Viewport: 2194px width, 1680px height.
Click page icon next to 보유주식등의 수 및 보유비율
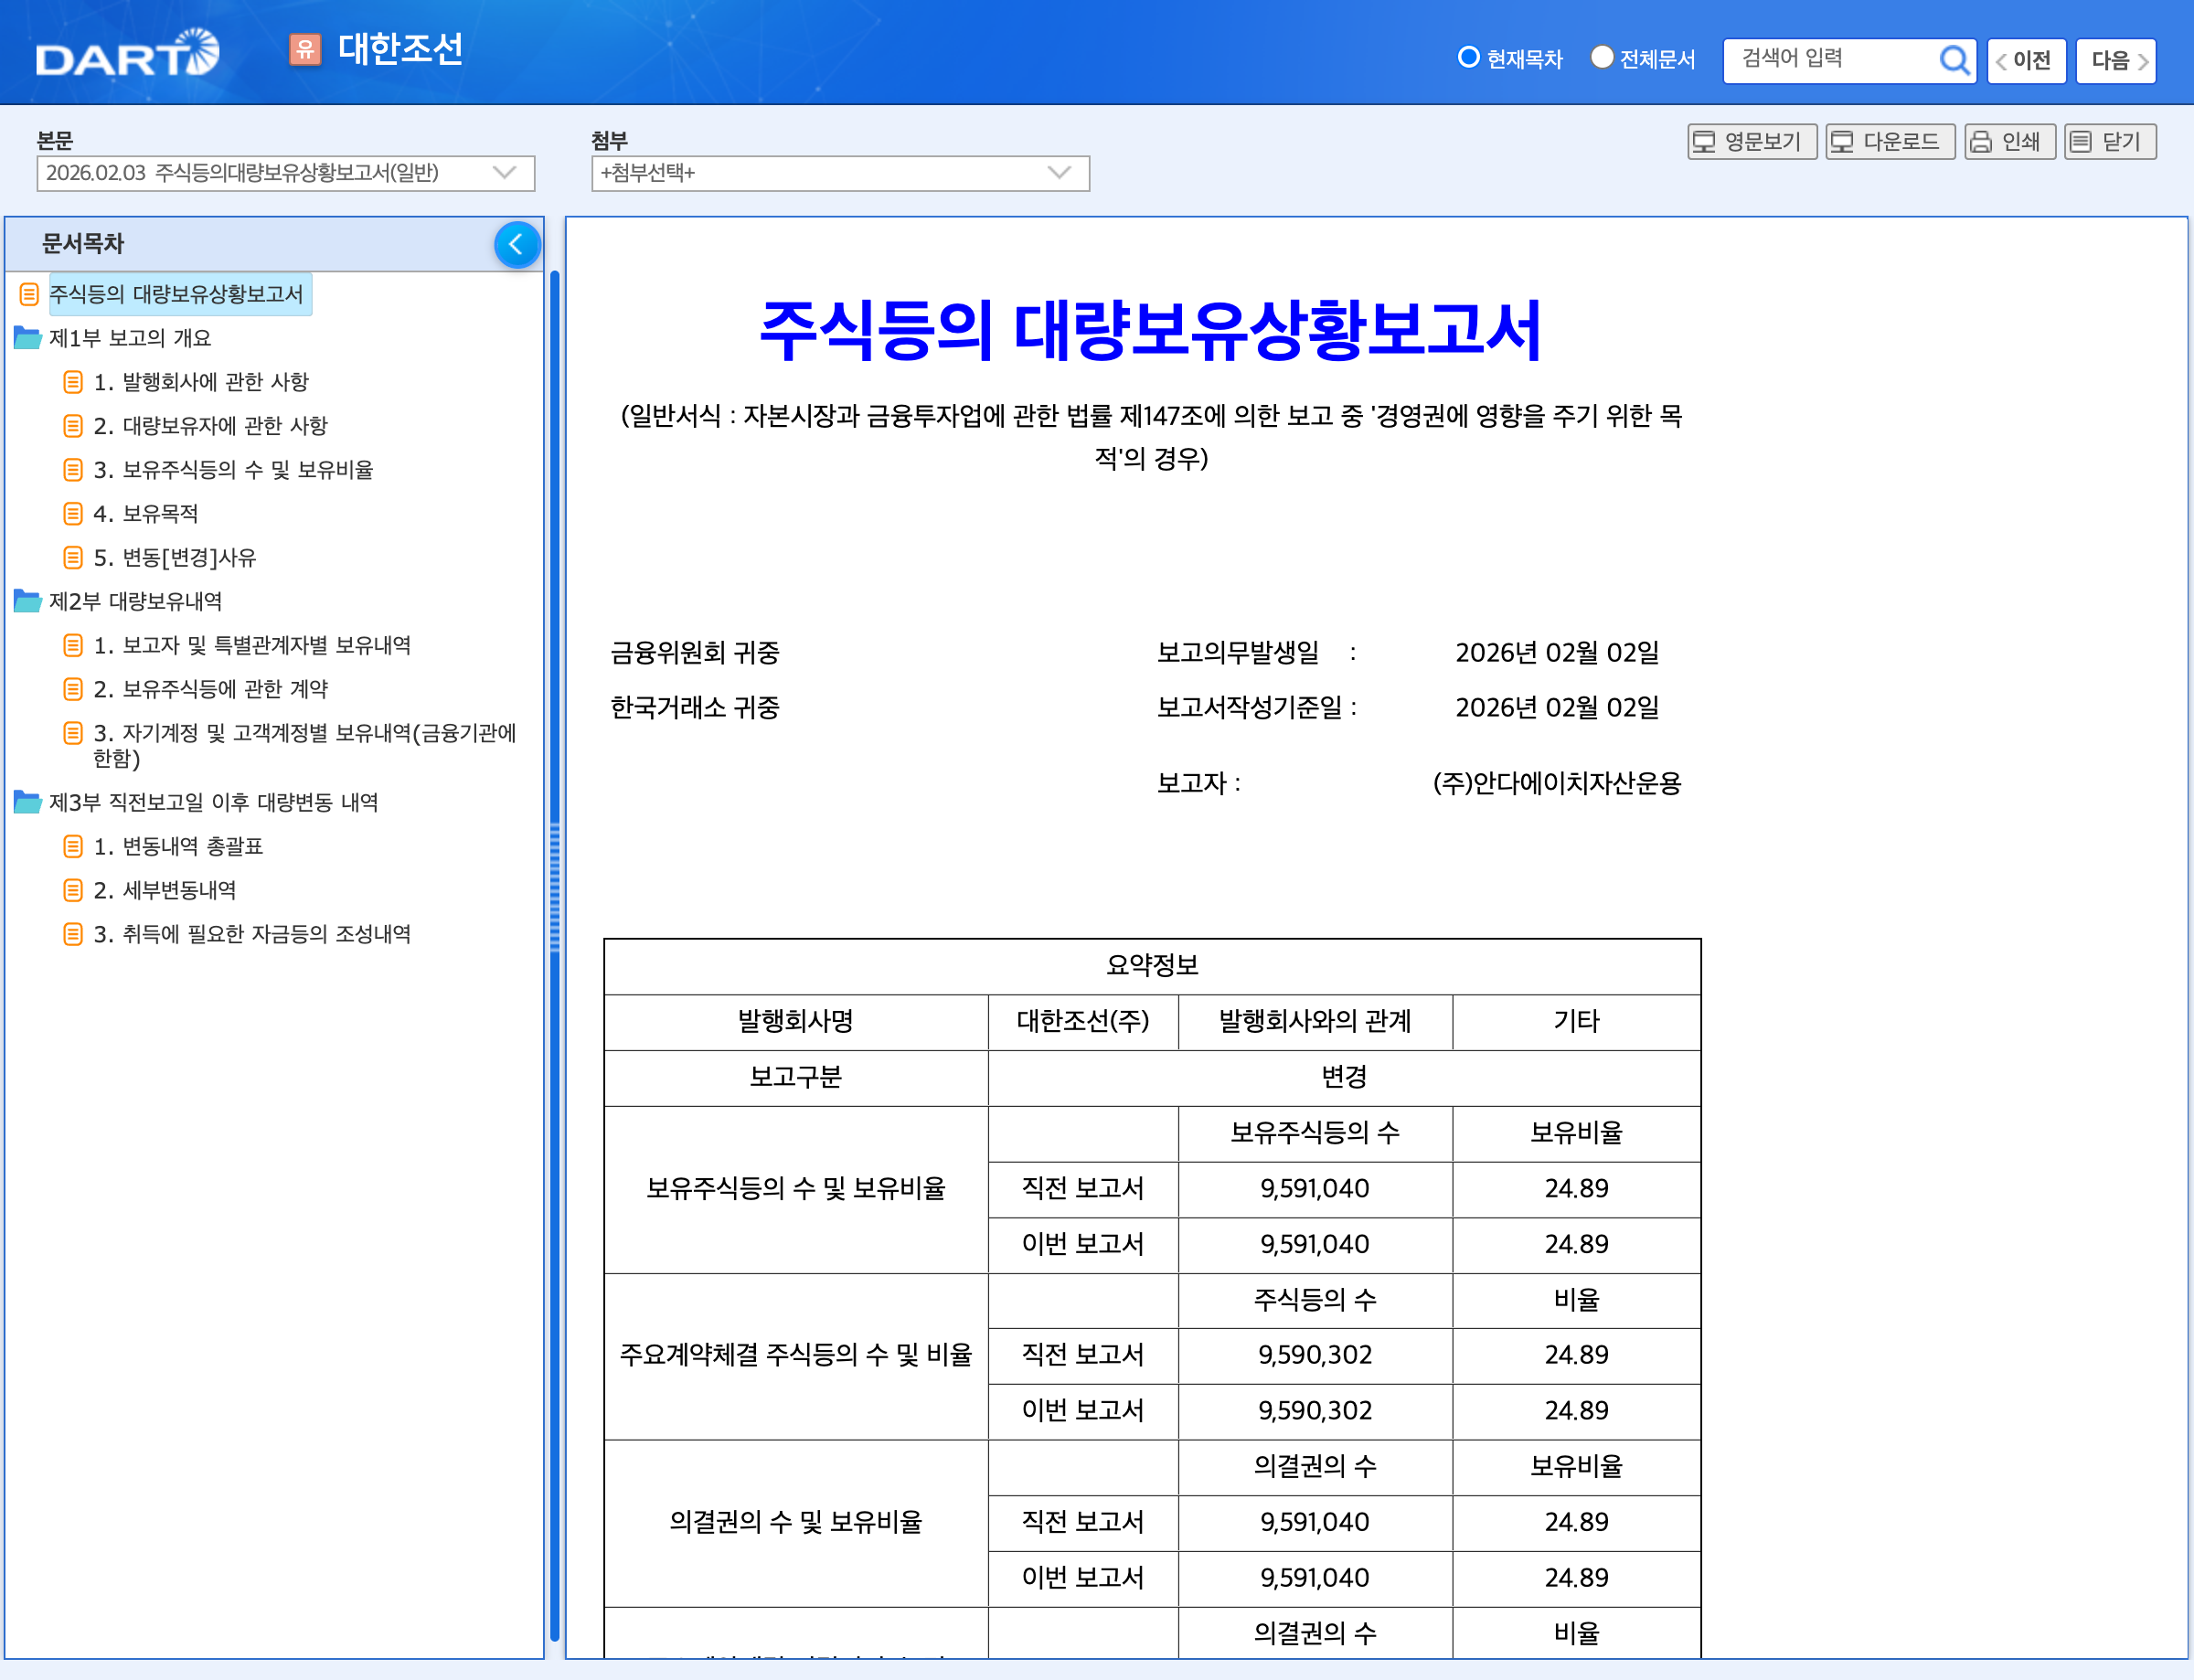(73, 470)
